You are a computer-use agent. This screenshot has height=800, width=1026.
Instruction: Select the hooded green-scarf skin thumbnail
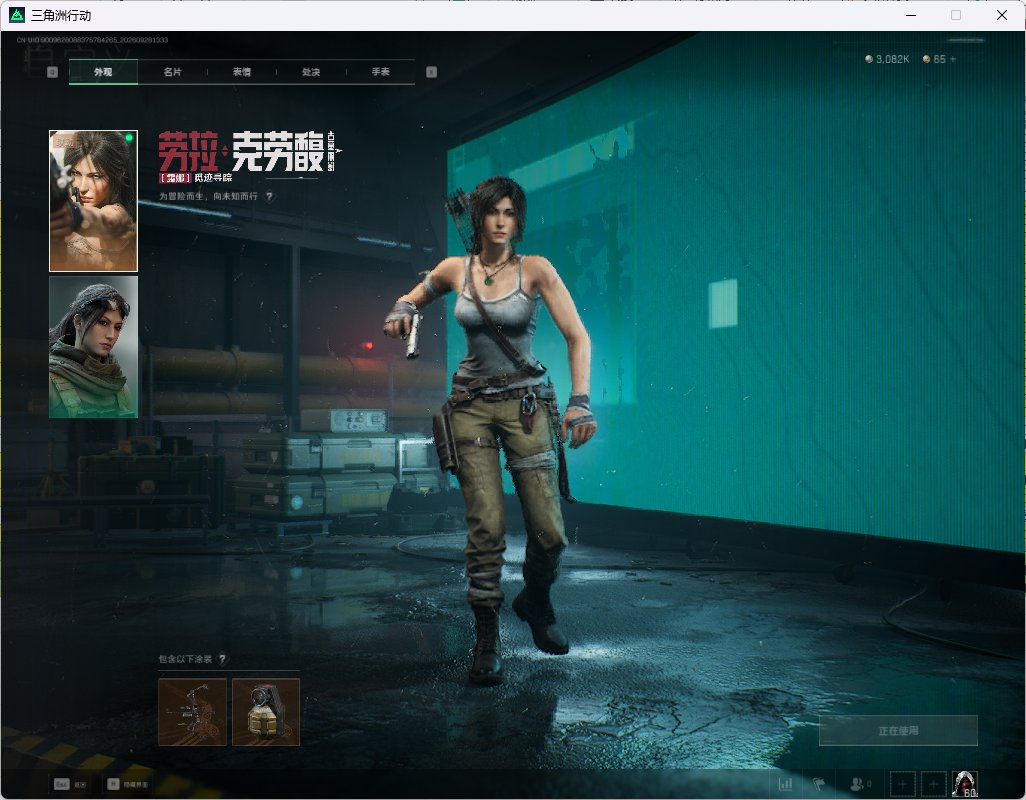94,347
